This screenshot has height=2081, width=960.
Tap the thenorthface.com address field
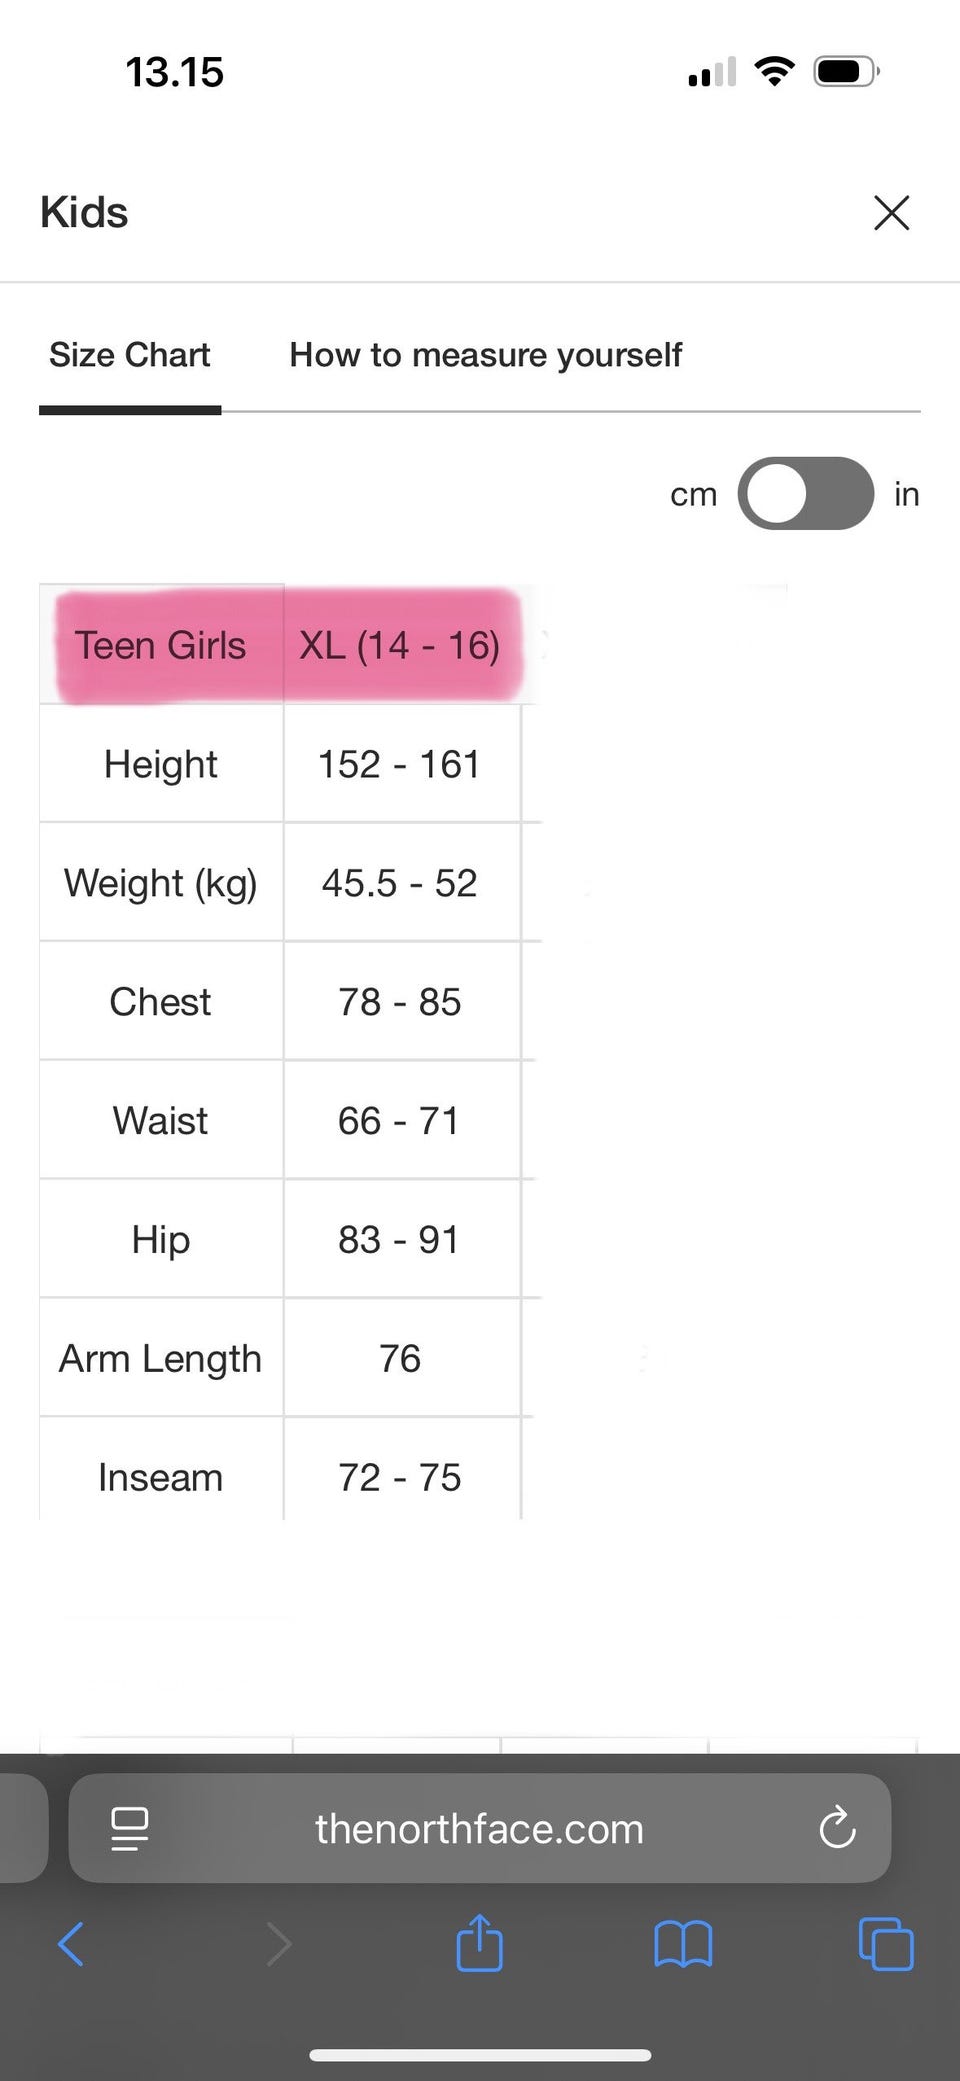coord(479,1829)
